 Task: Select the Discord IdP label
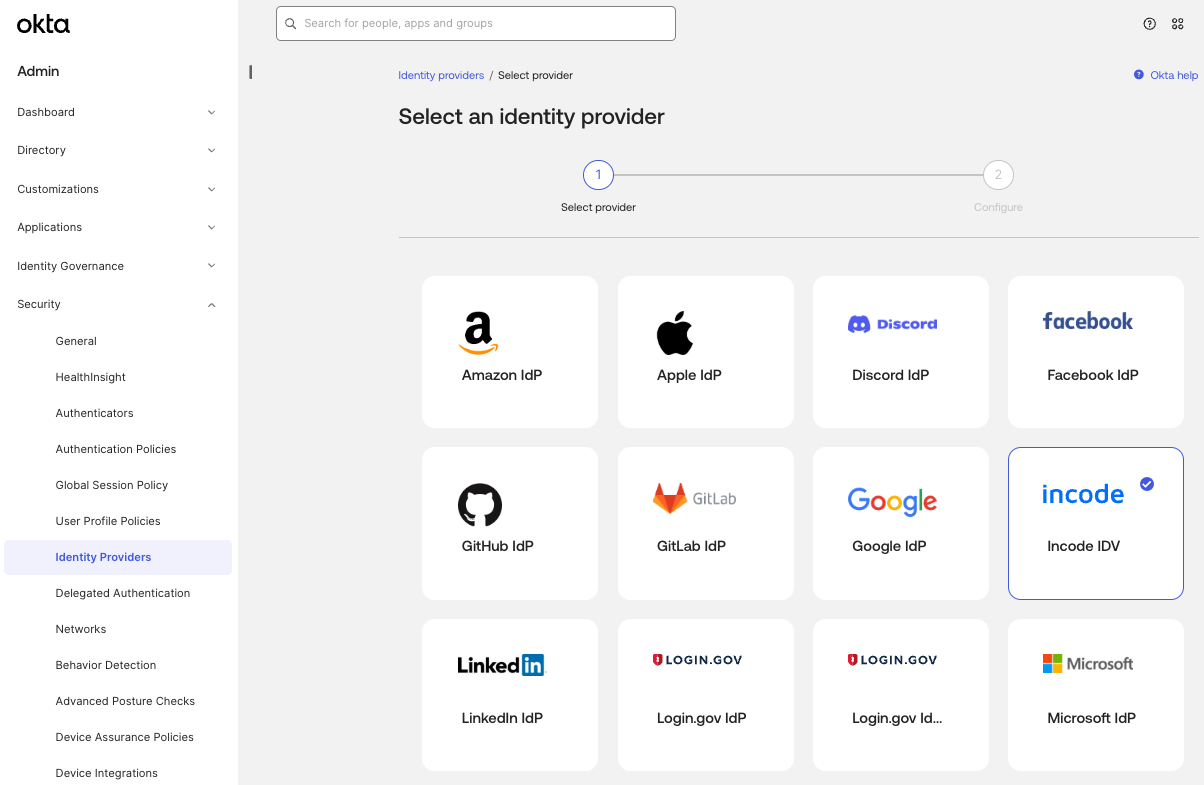pos(890,375)
